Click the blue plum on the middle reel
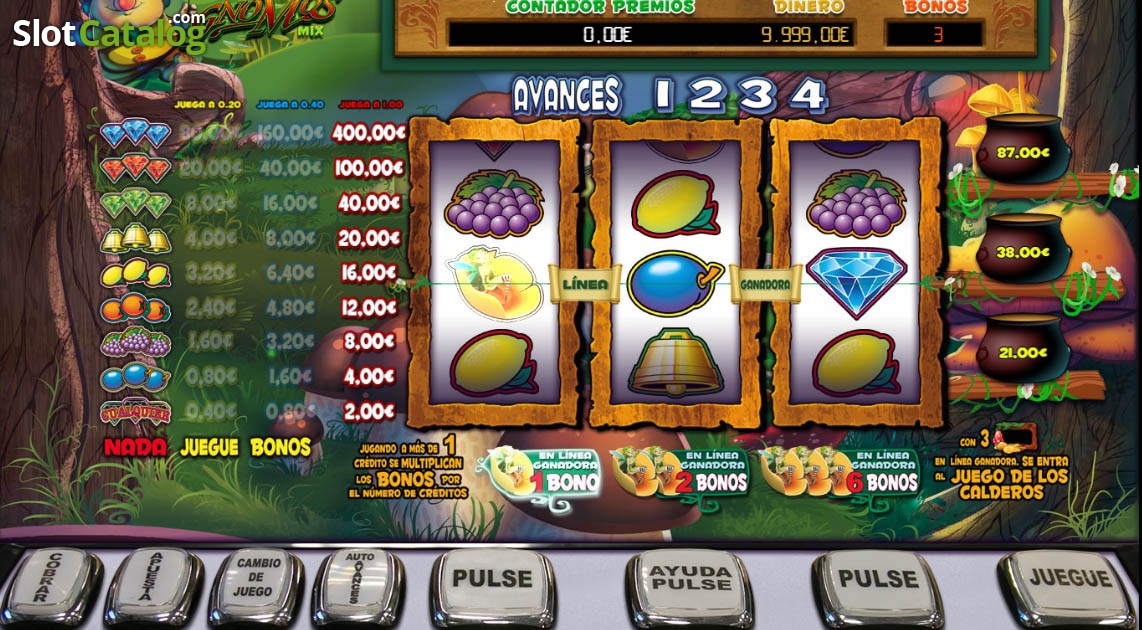 pos(674,283)
